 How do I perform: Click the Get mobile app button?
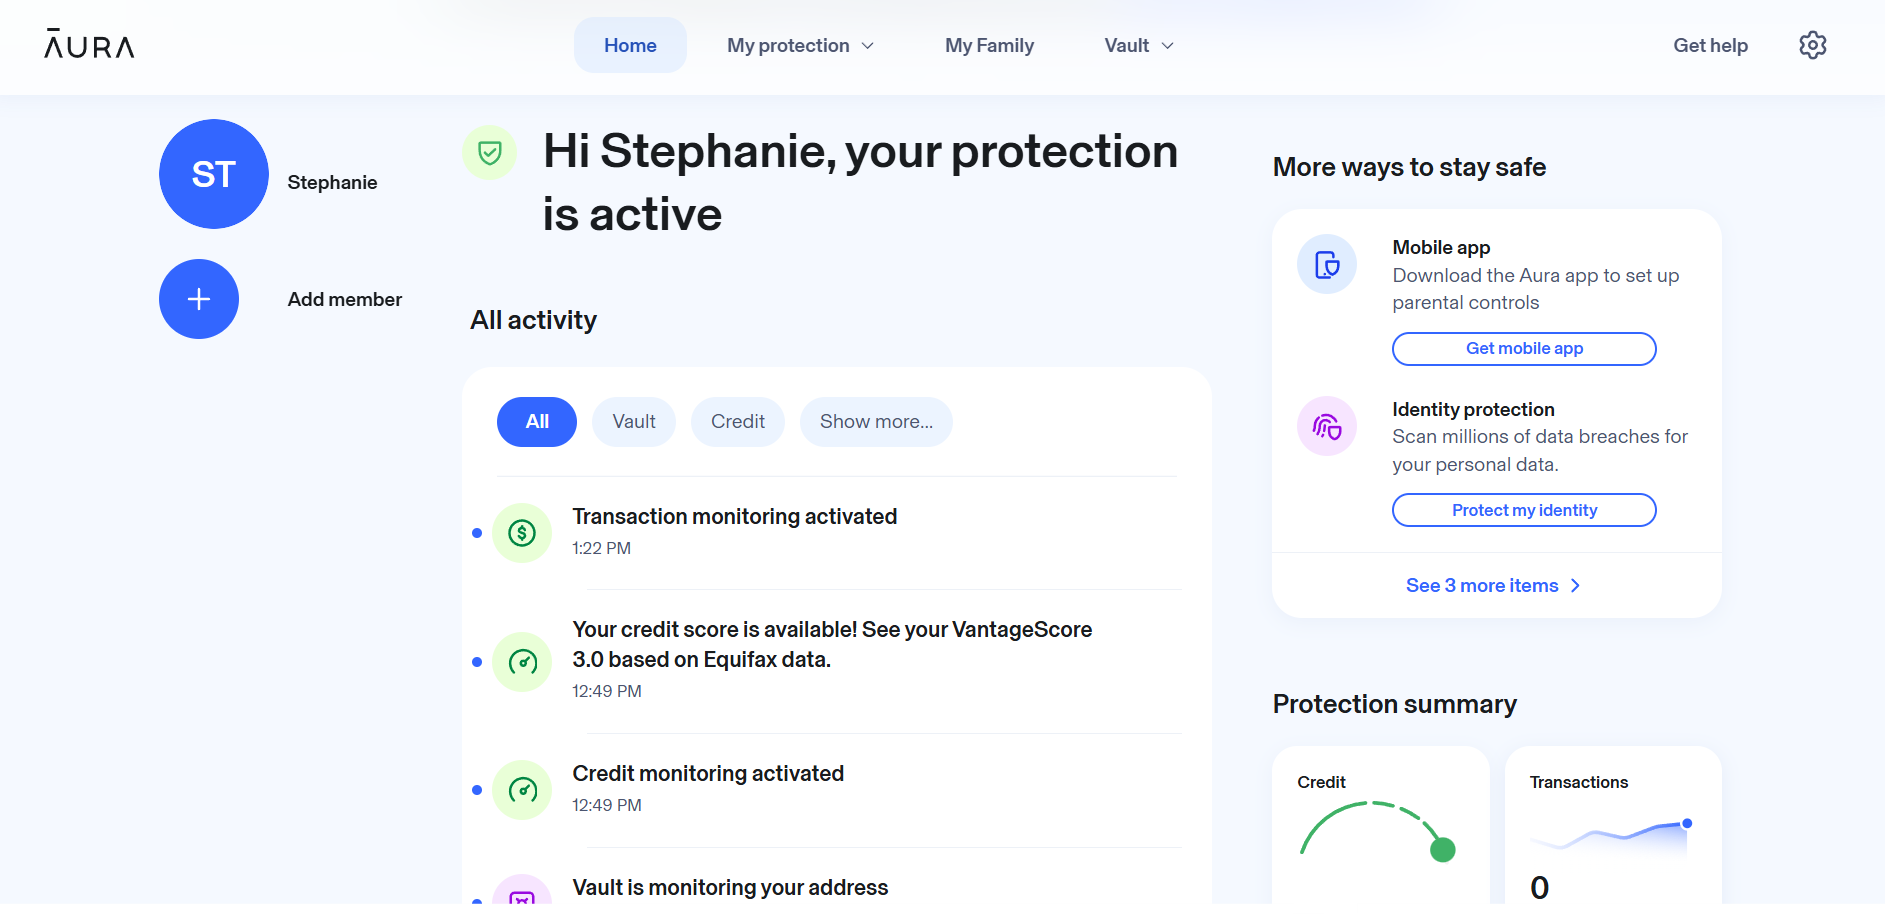click(1523, 348)
